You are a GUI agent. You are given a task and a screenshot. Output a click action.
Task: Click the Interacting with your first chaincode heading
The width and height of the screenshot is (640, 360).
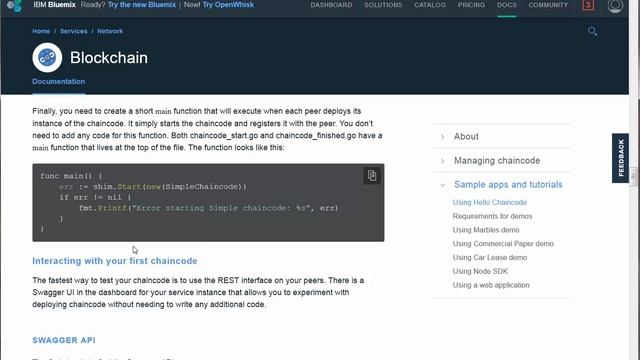(115, 261)
